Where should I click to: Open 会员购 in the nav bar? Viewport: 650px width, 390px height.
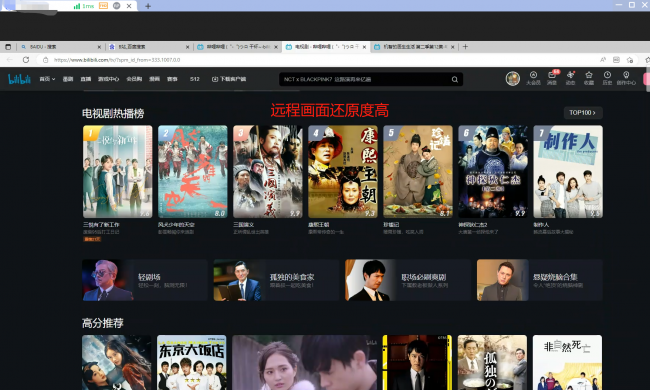[134, 79]
